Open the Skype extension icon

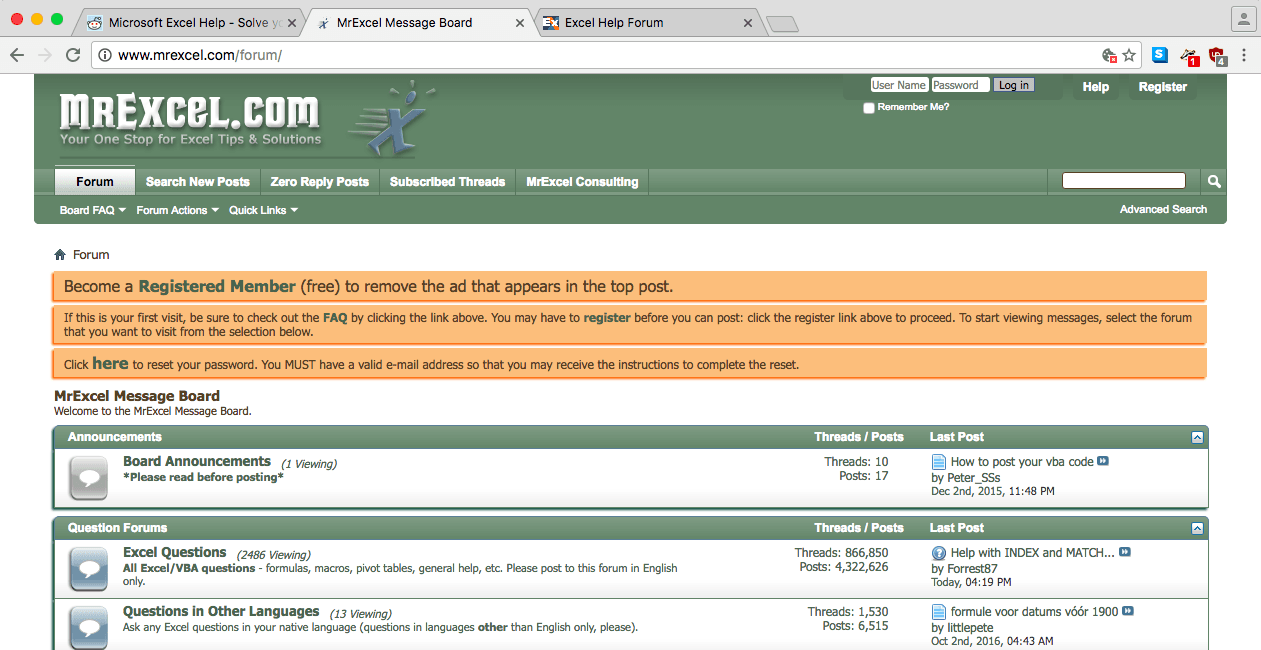pyautogui.click(x=1160, y=55)
